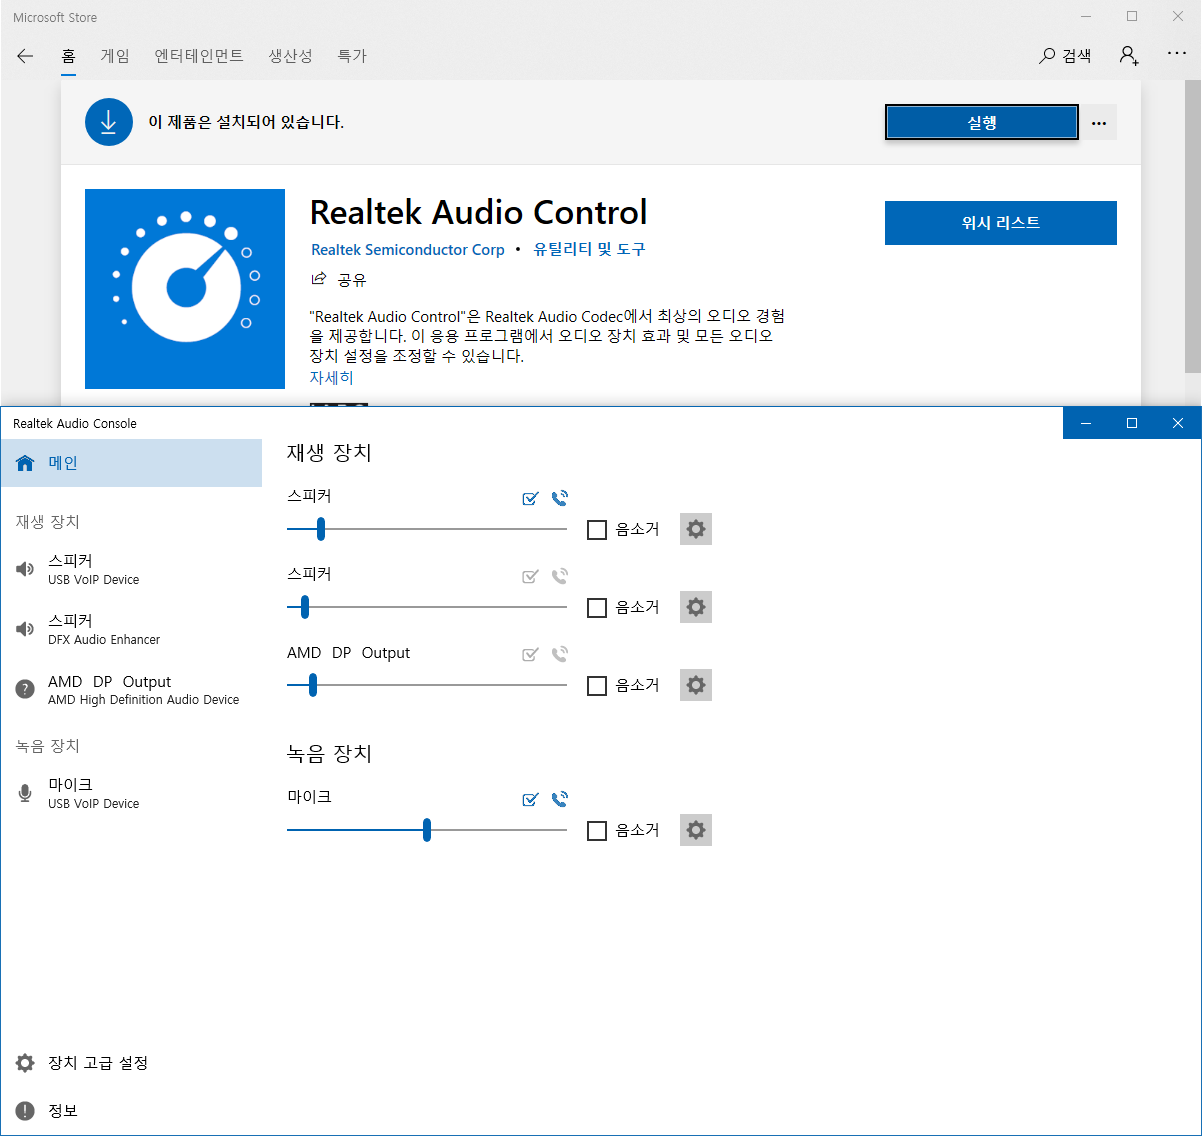Select 스피커 USB VoIP Device in sidebar
The width and height of the screenshot is (1202, 1136).
coord(131,569)
